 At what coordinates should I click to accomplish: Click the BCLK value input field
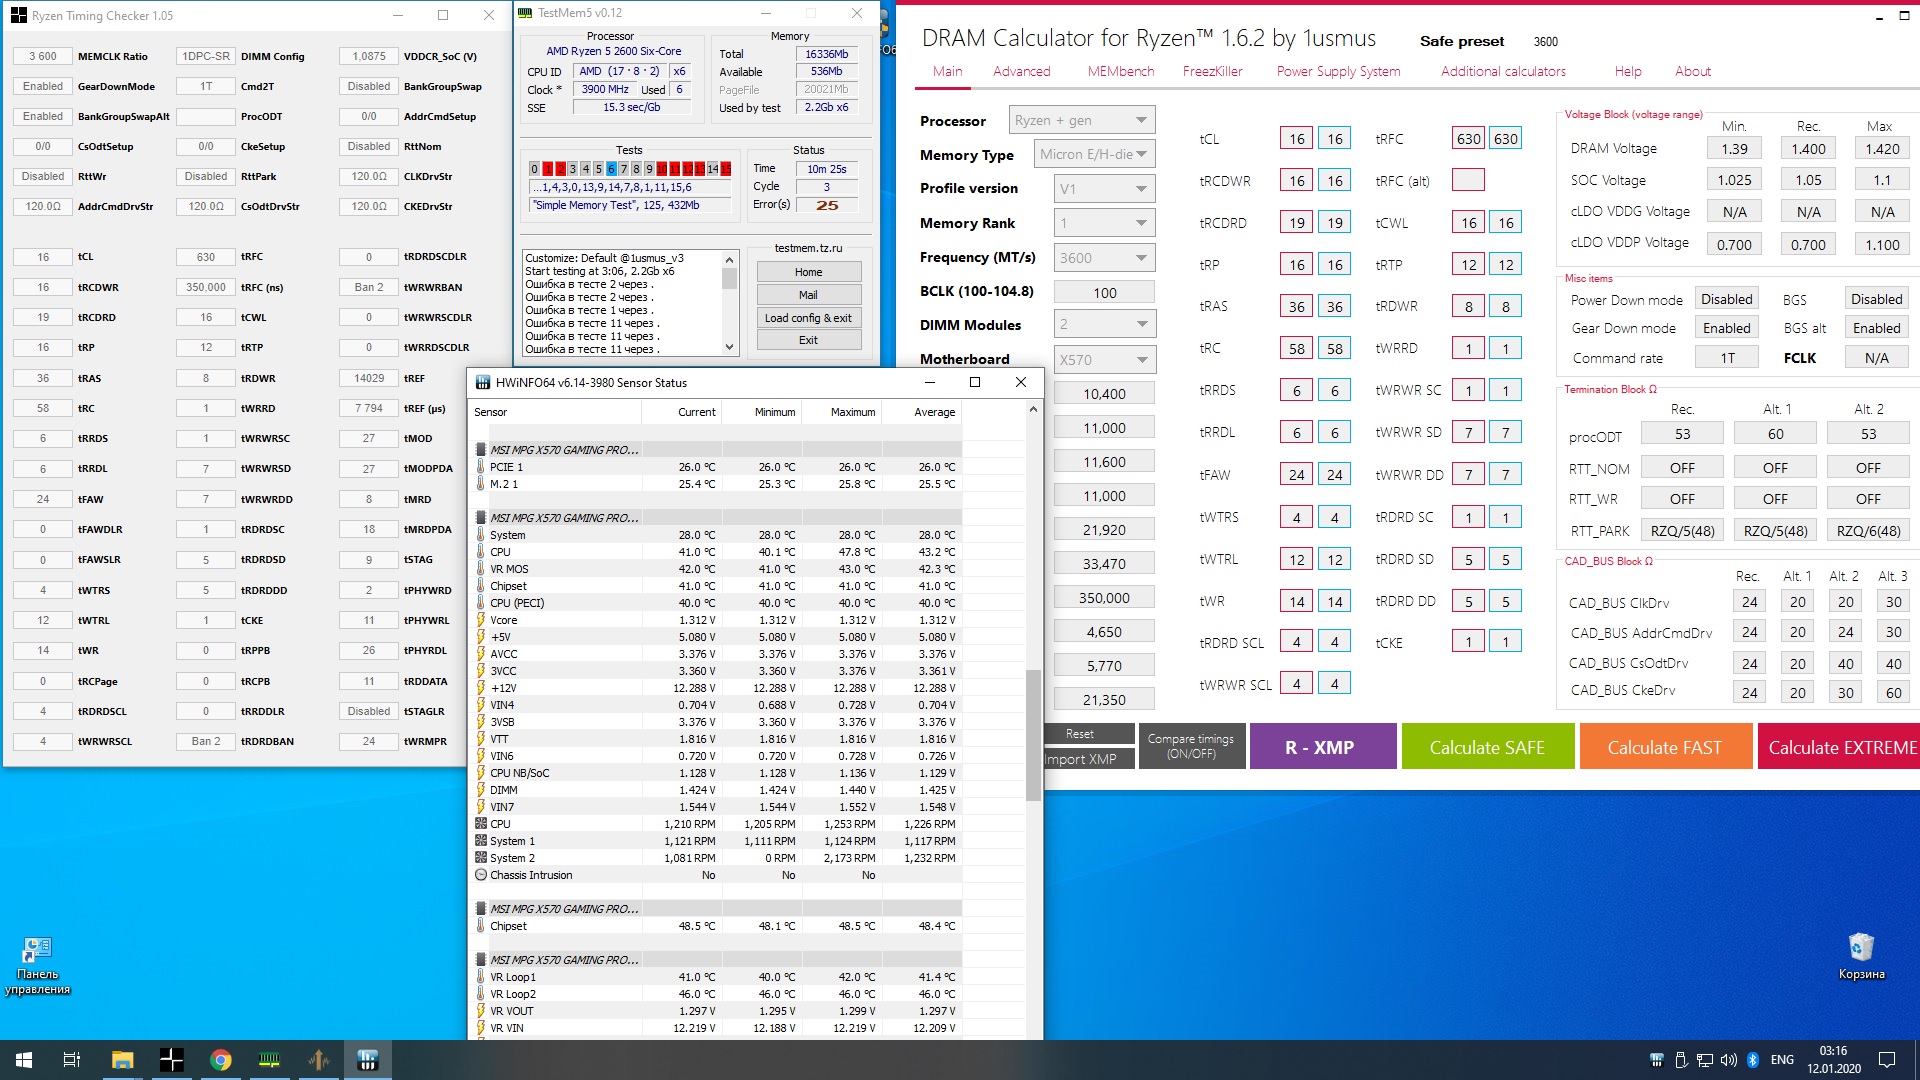coord(1104,293)
